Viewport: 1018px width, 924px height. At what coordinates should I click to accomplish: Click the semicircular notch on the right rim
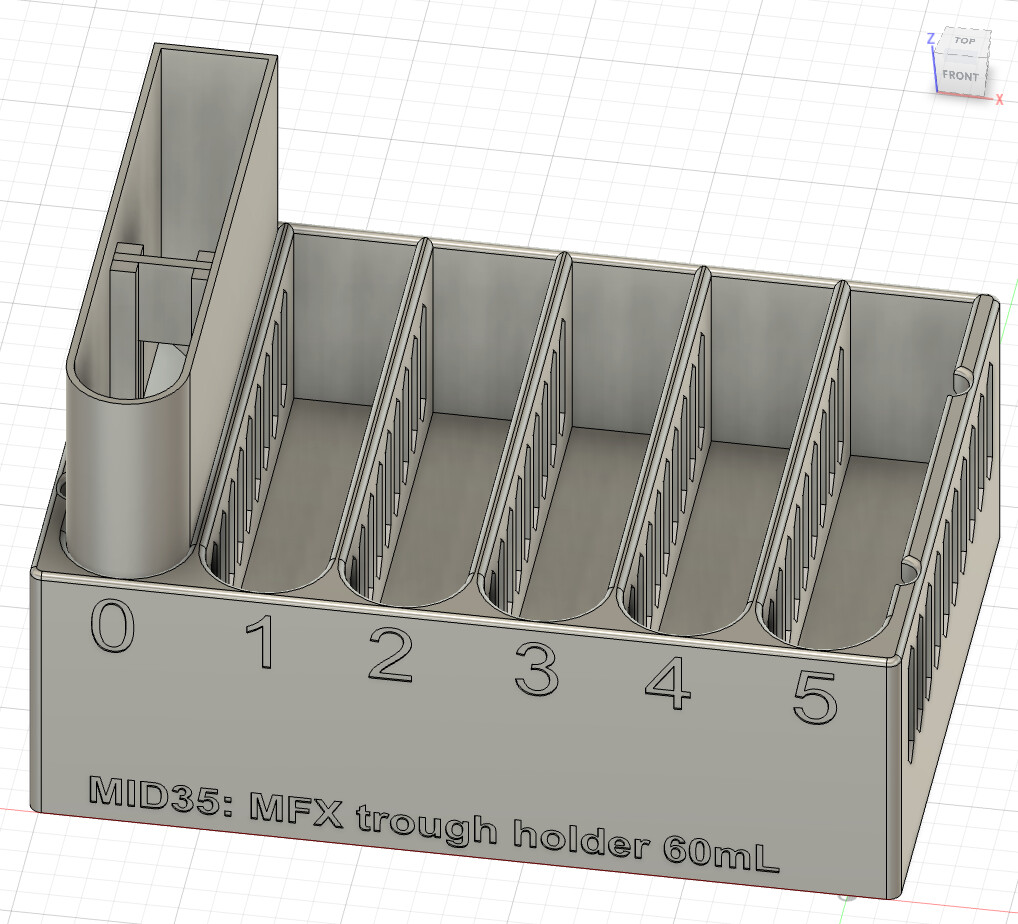962,381
